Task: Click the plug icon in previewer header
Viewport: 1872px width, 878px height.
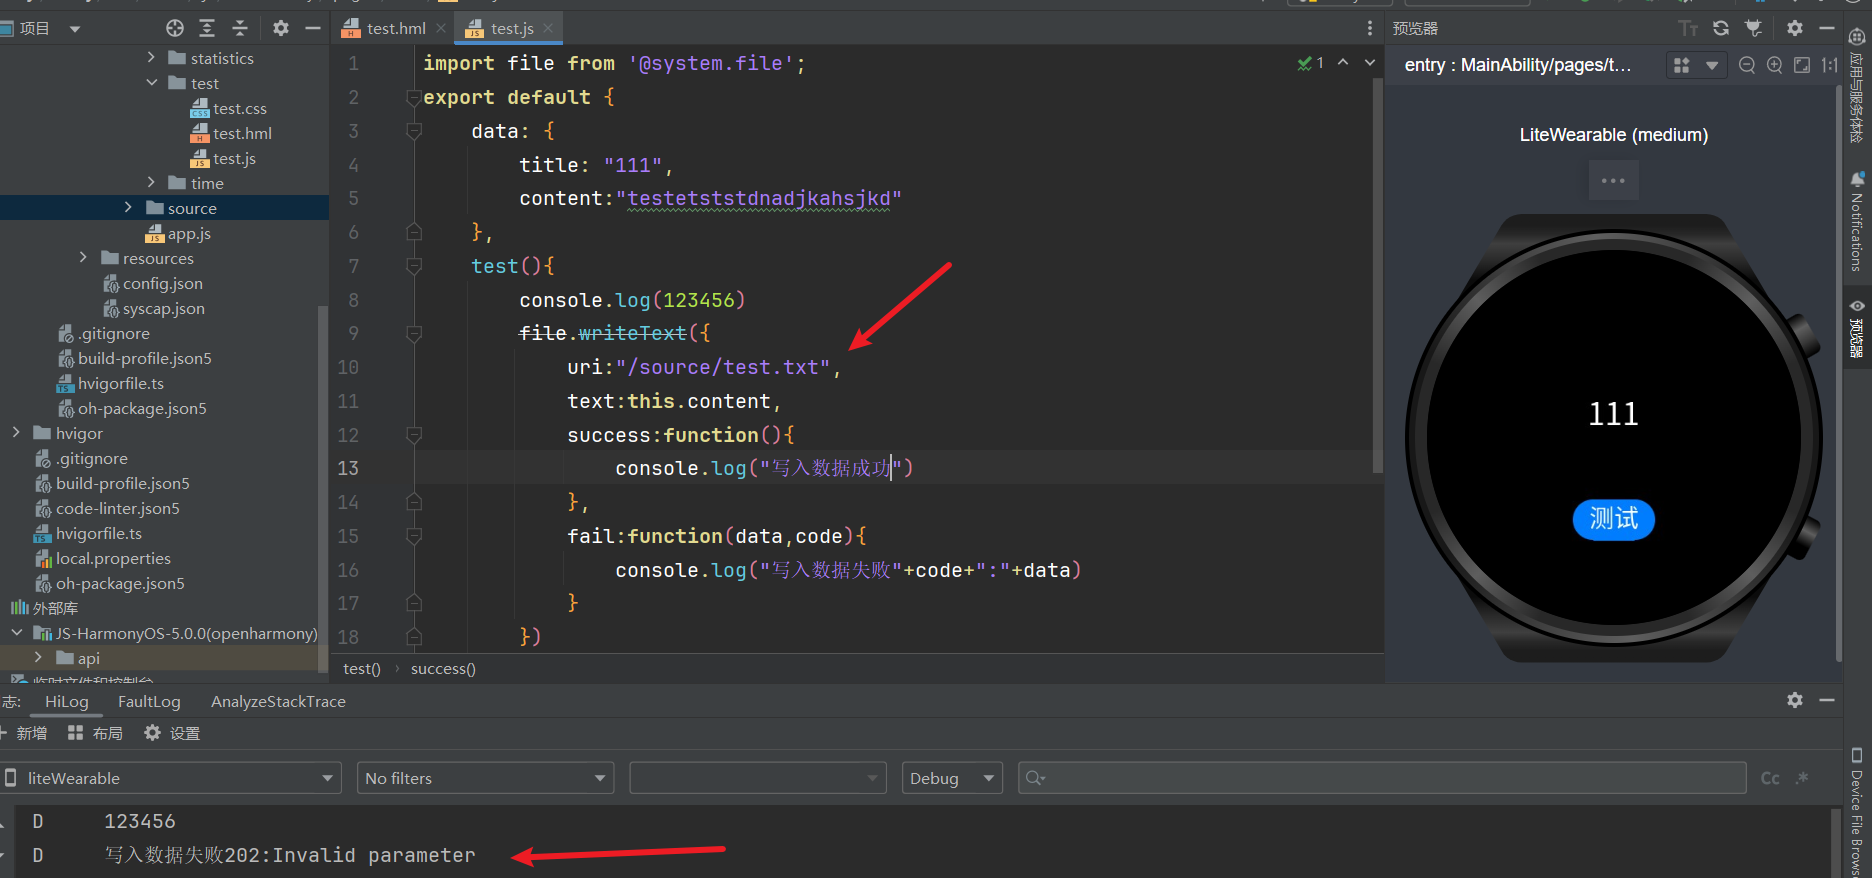Action: coord(1753,28)
